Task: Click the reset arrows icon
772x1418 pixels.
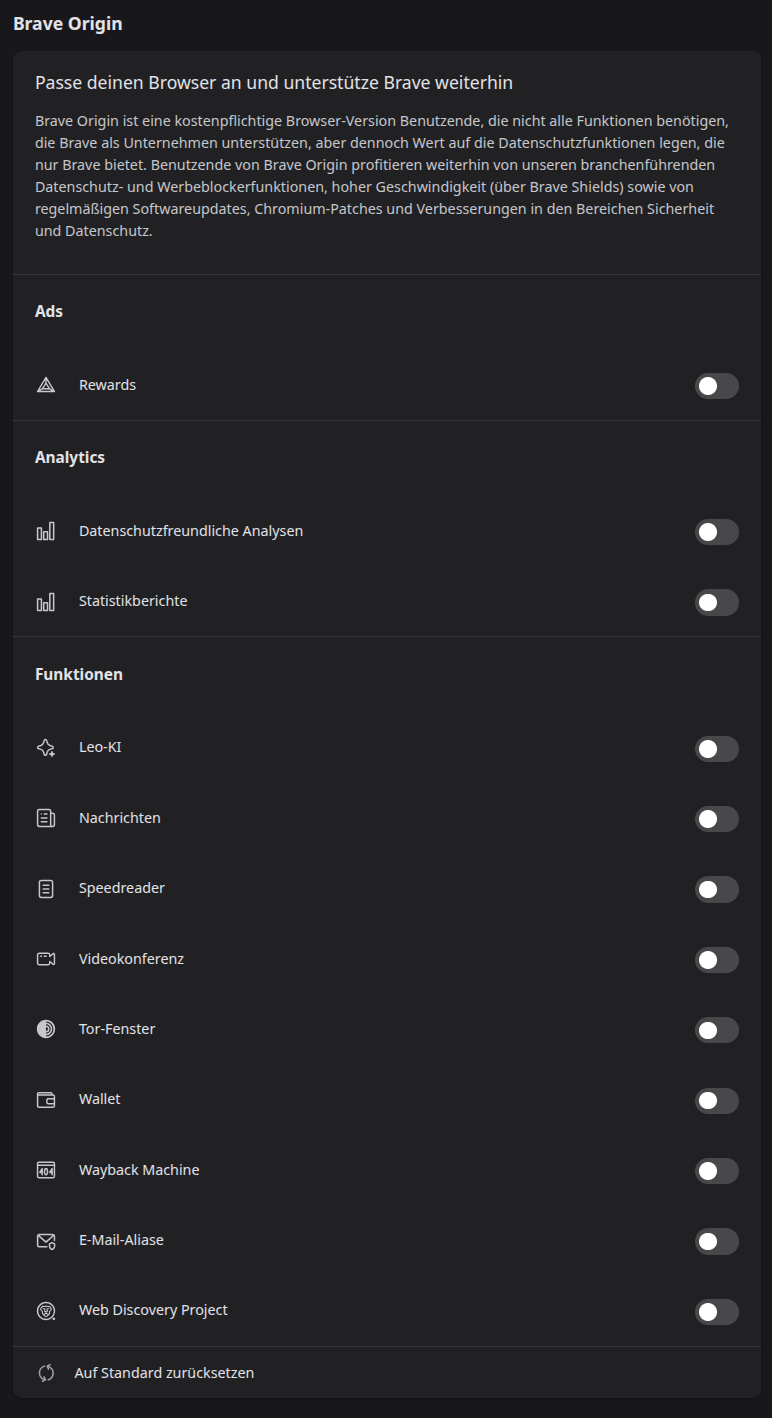Action: click(x=46, y=1373)
